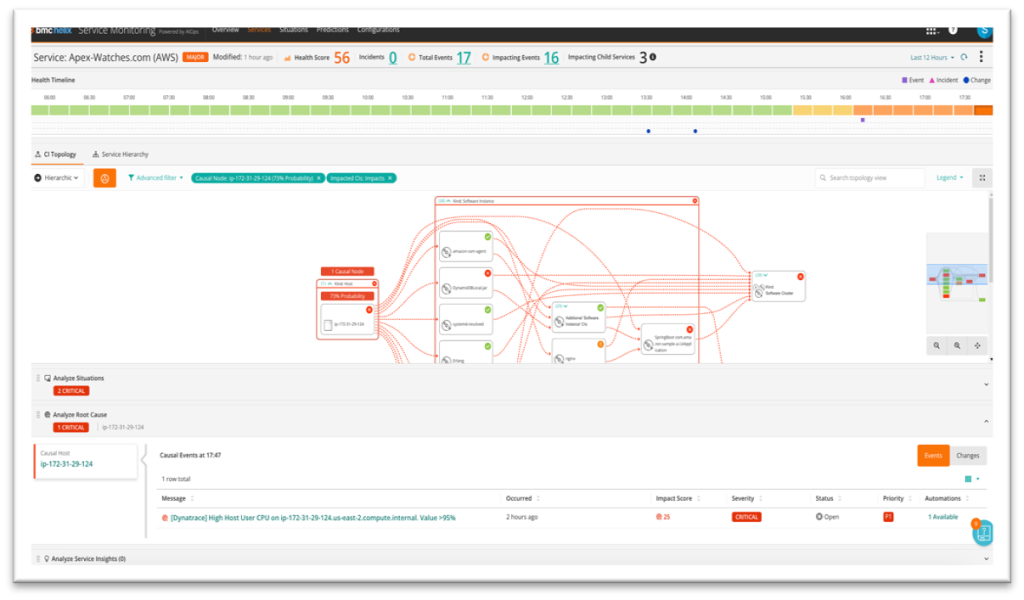Zoom out on the topology map
The width and height of the screenshot is (1024, 600).
point(936,345)
